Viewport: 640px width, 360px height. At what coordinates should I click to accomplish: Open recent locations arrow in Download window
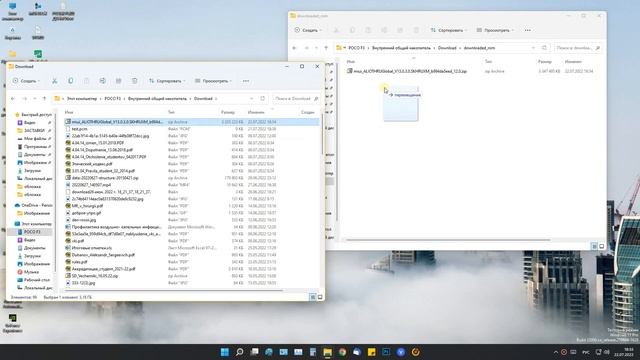[34, 99]
